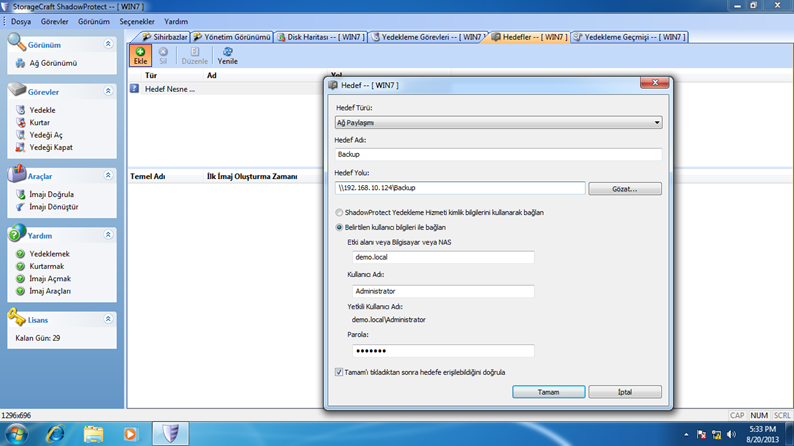This screenshot has height=446, width=794.
Task: Click the İptal button
Action: tap(625, 392)
